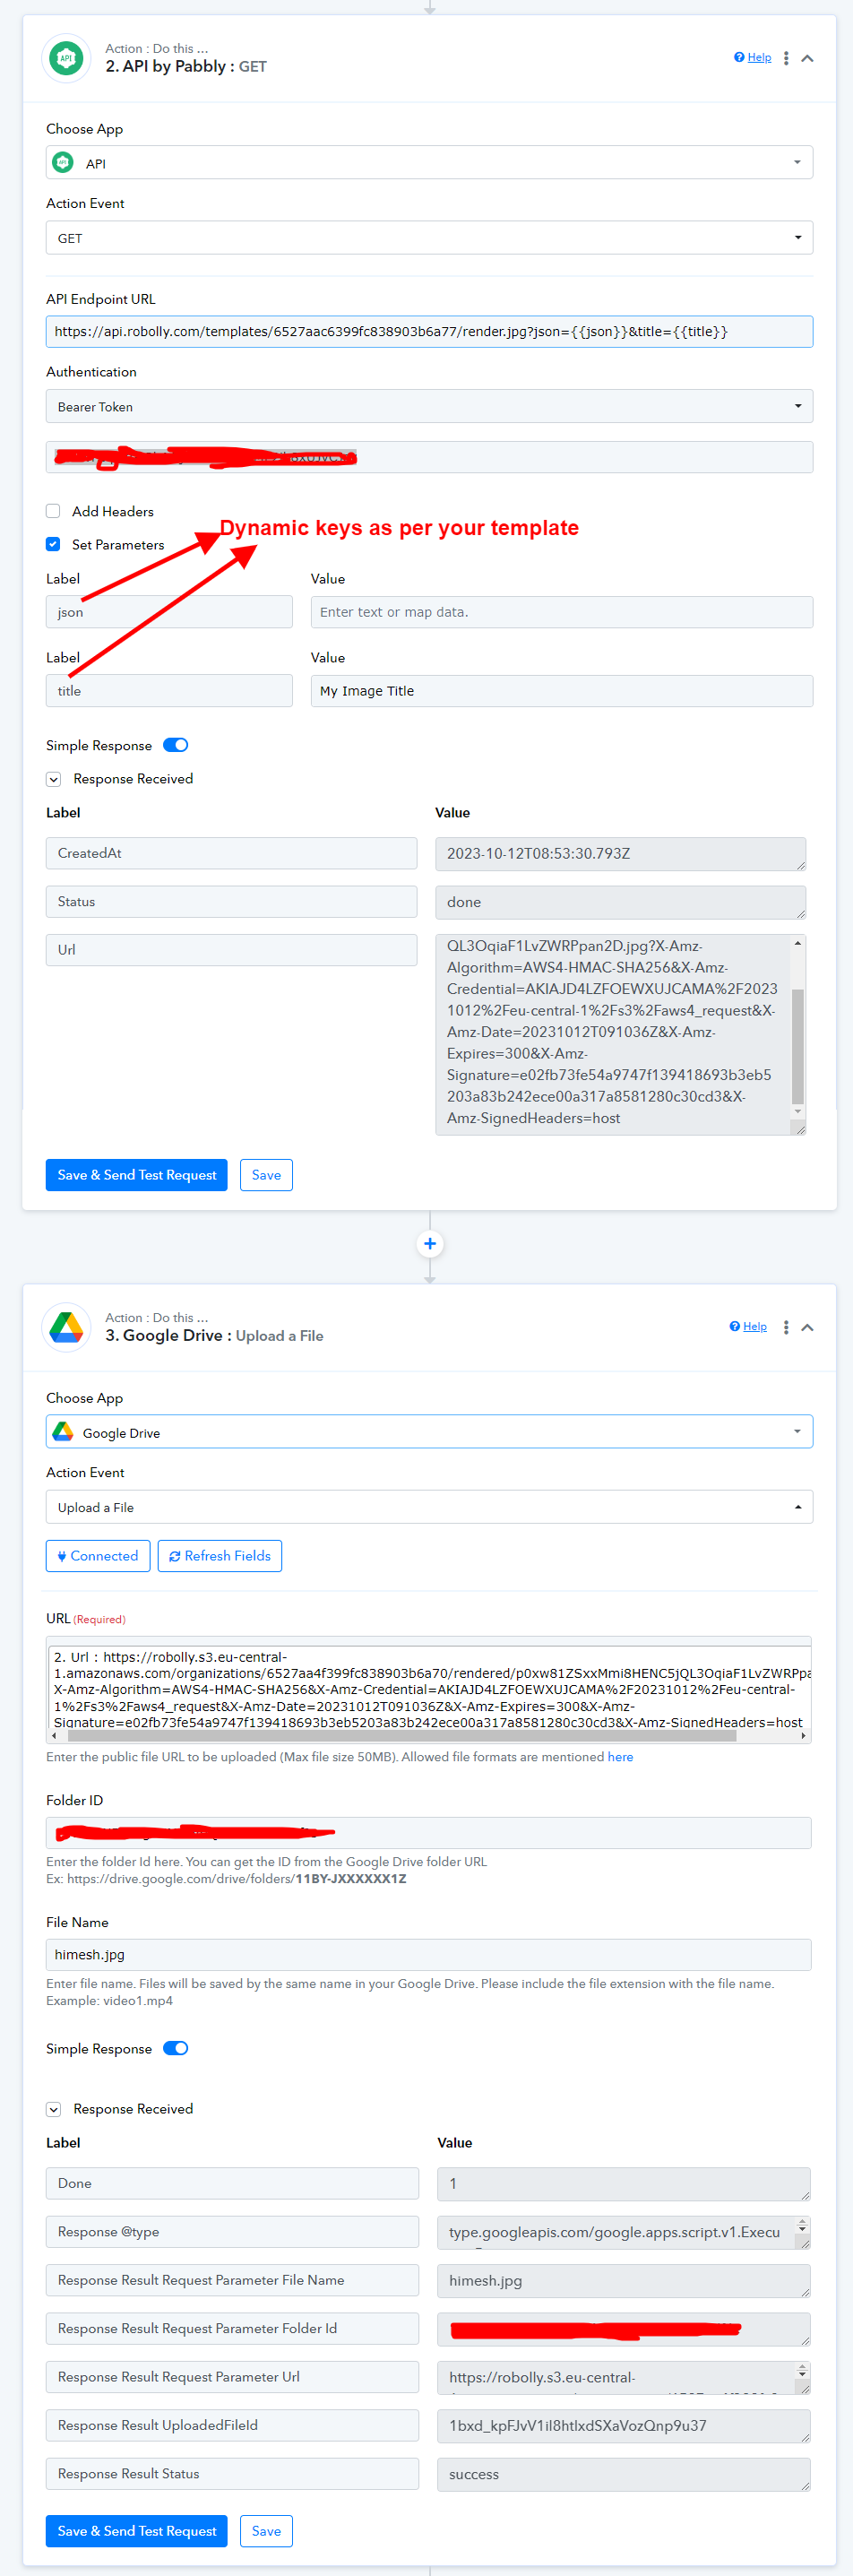Click the Url response label field
This screenshot has height=2576, width=853.
(x=231, y=950)
